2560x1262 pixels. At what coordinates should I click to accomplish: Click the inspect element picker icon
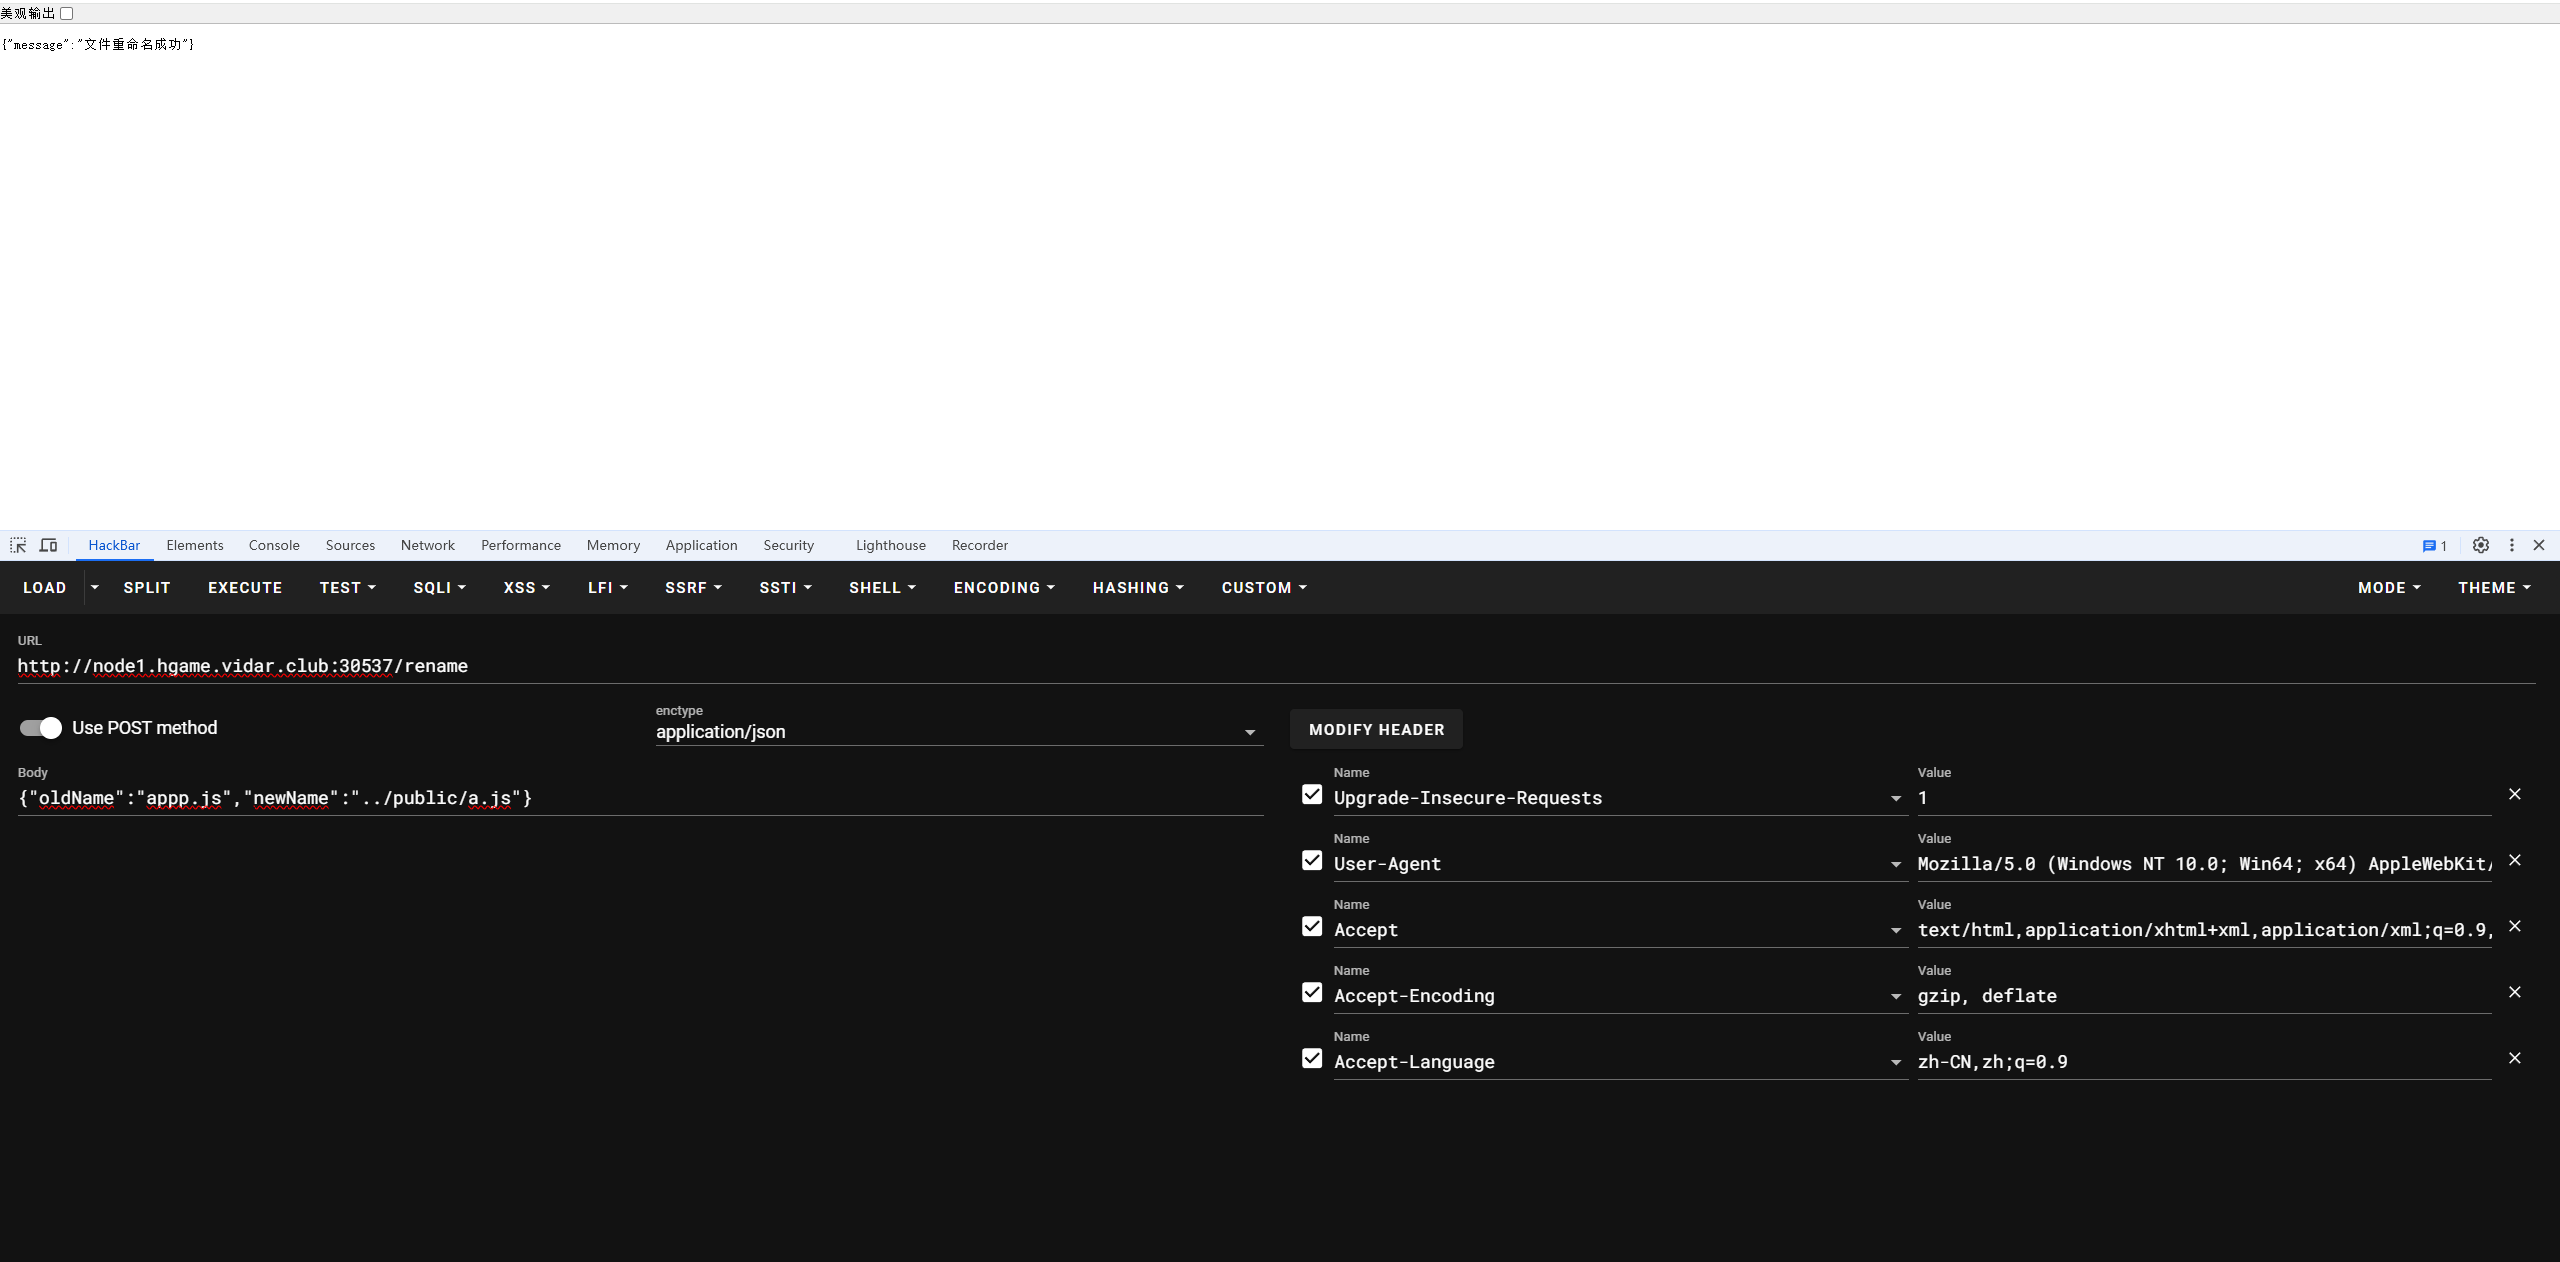coord(18,545)
